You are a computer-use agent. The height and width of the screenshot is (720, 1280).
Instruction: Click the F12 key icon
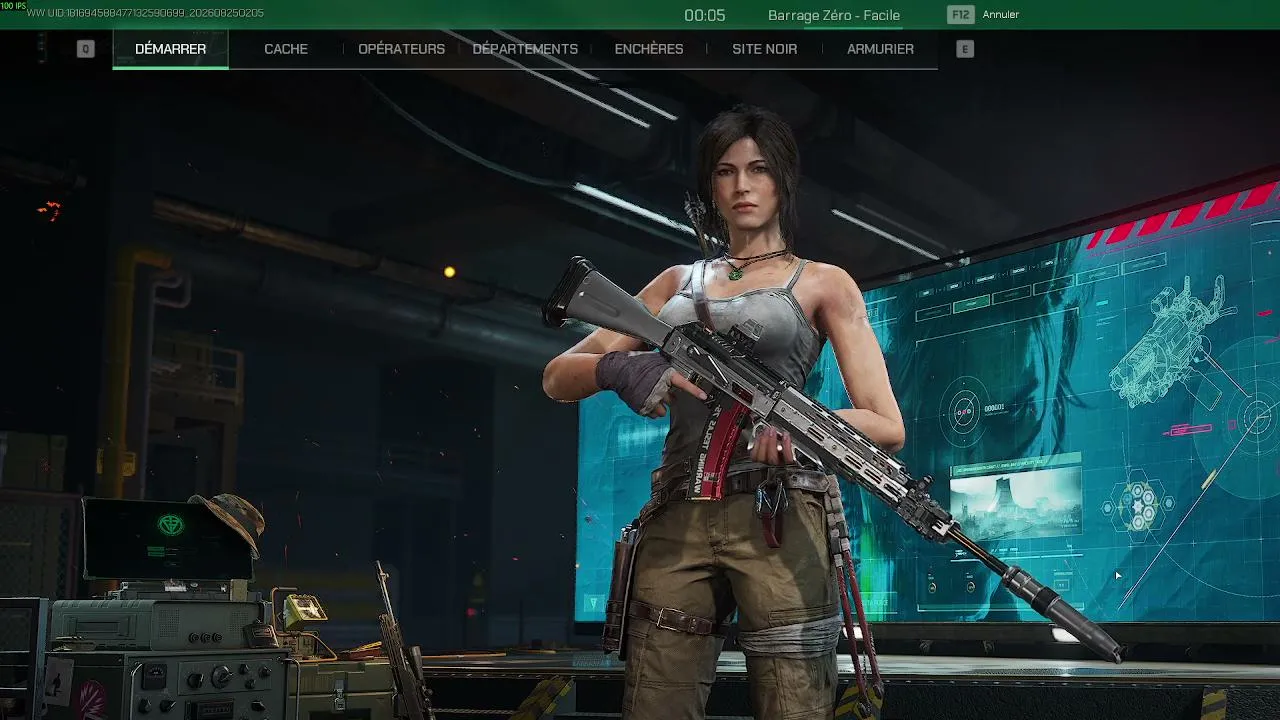tap(961, 15)
